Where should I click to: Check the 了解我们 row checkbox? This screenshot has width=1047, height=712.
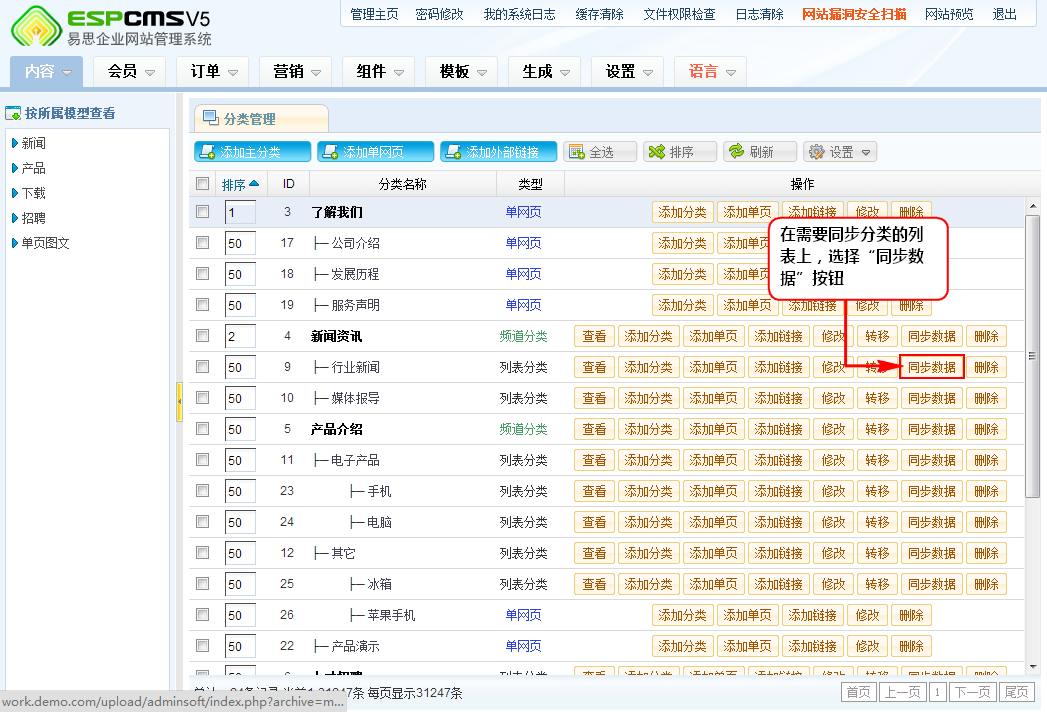(202, 212)
